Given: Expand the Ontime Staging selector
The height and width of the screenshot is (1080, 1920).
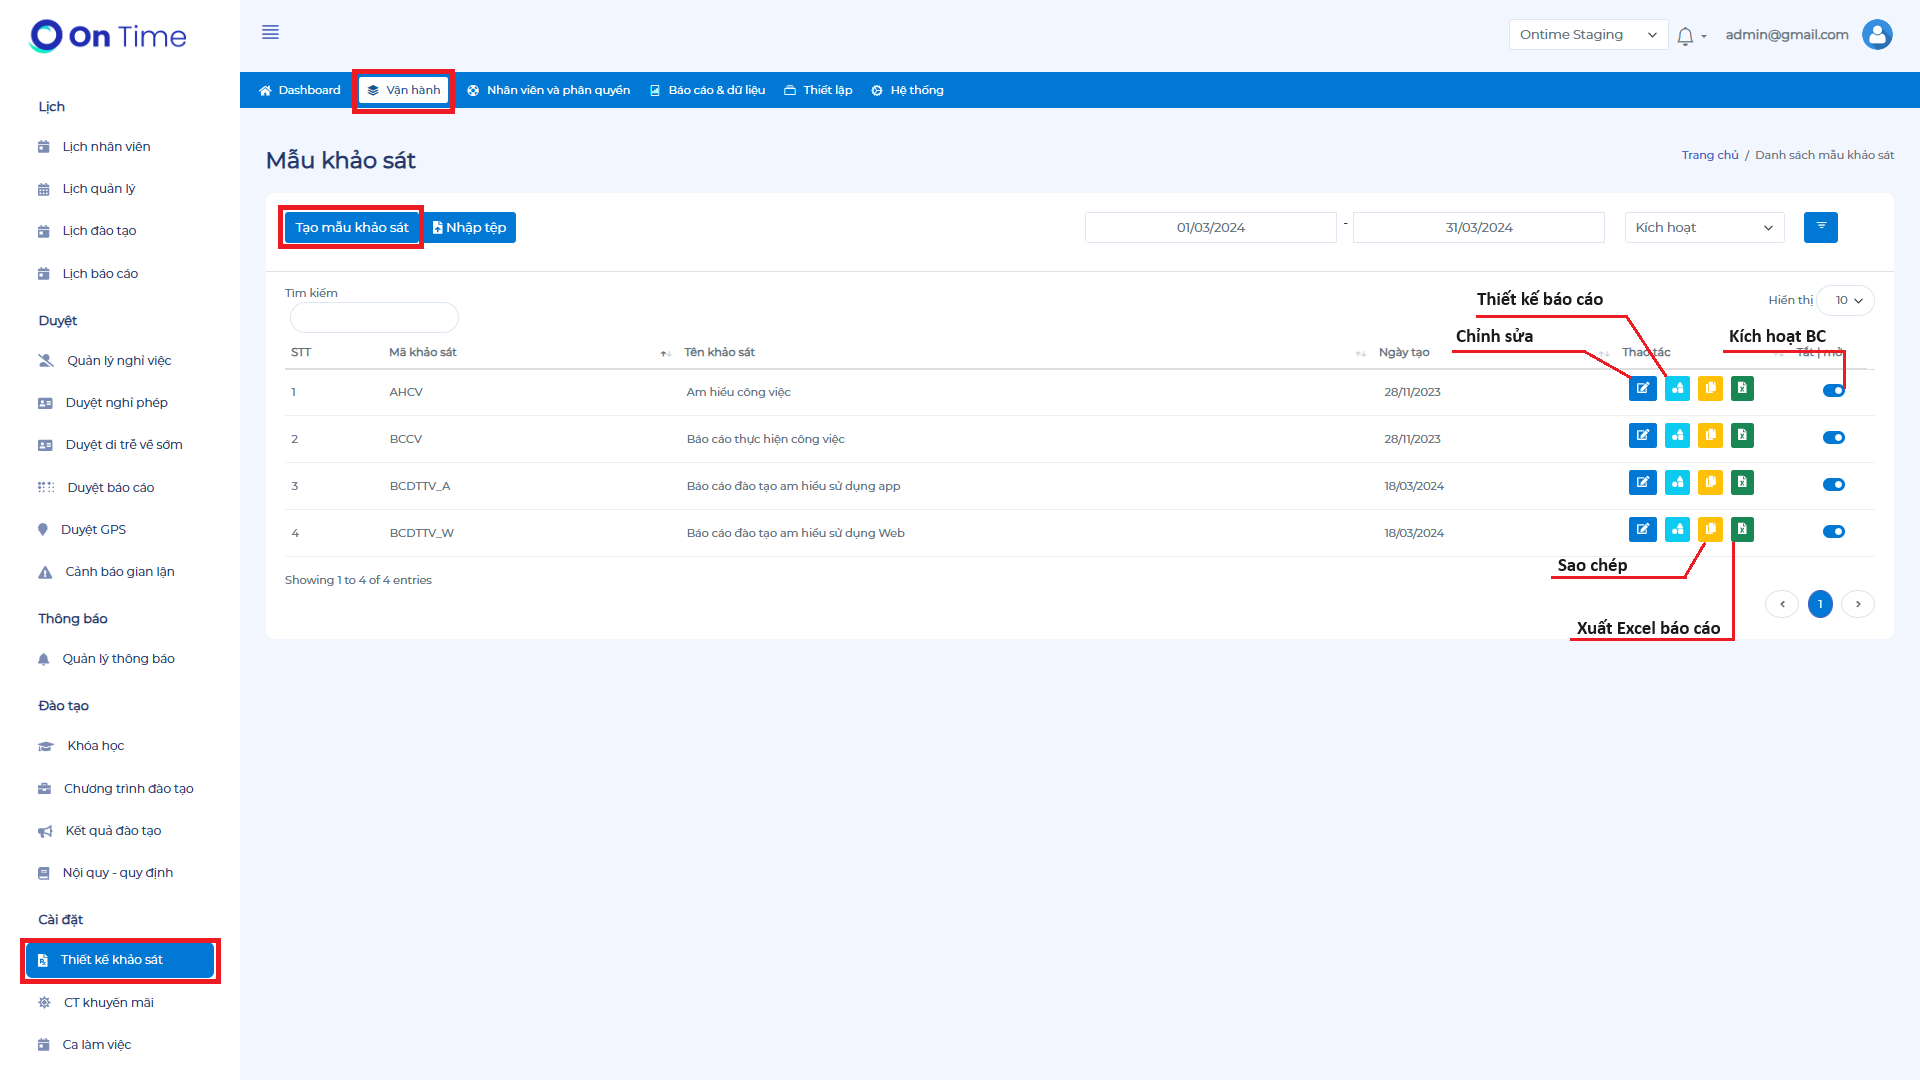Looking at the screenshot, I should [x=1587, y=35].
